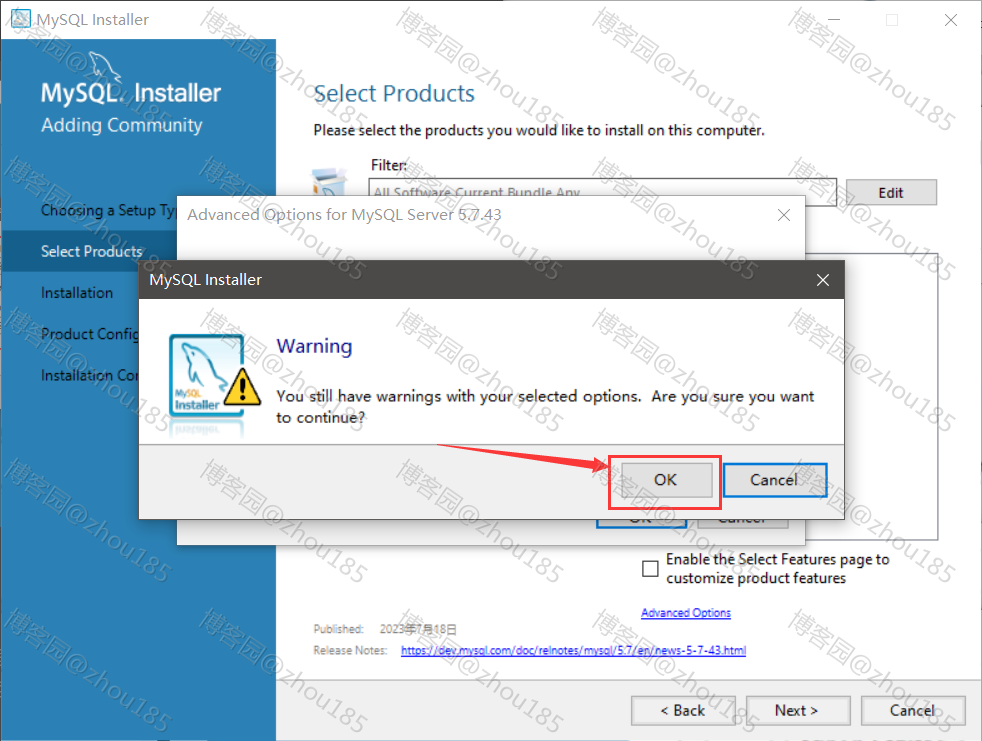Screen dimensions: 982x741
Task: Close the main MySQL Installer window
Action: click(x=951, y=20)
